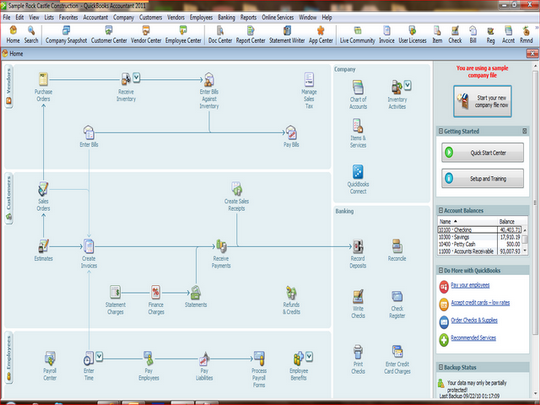Open Purchase Orders icon

pyautogui.click(x=43, y=80)
